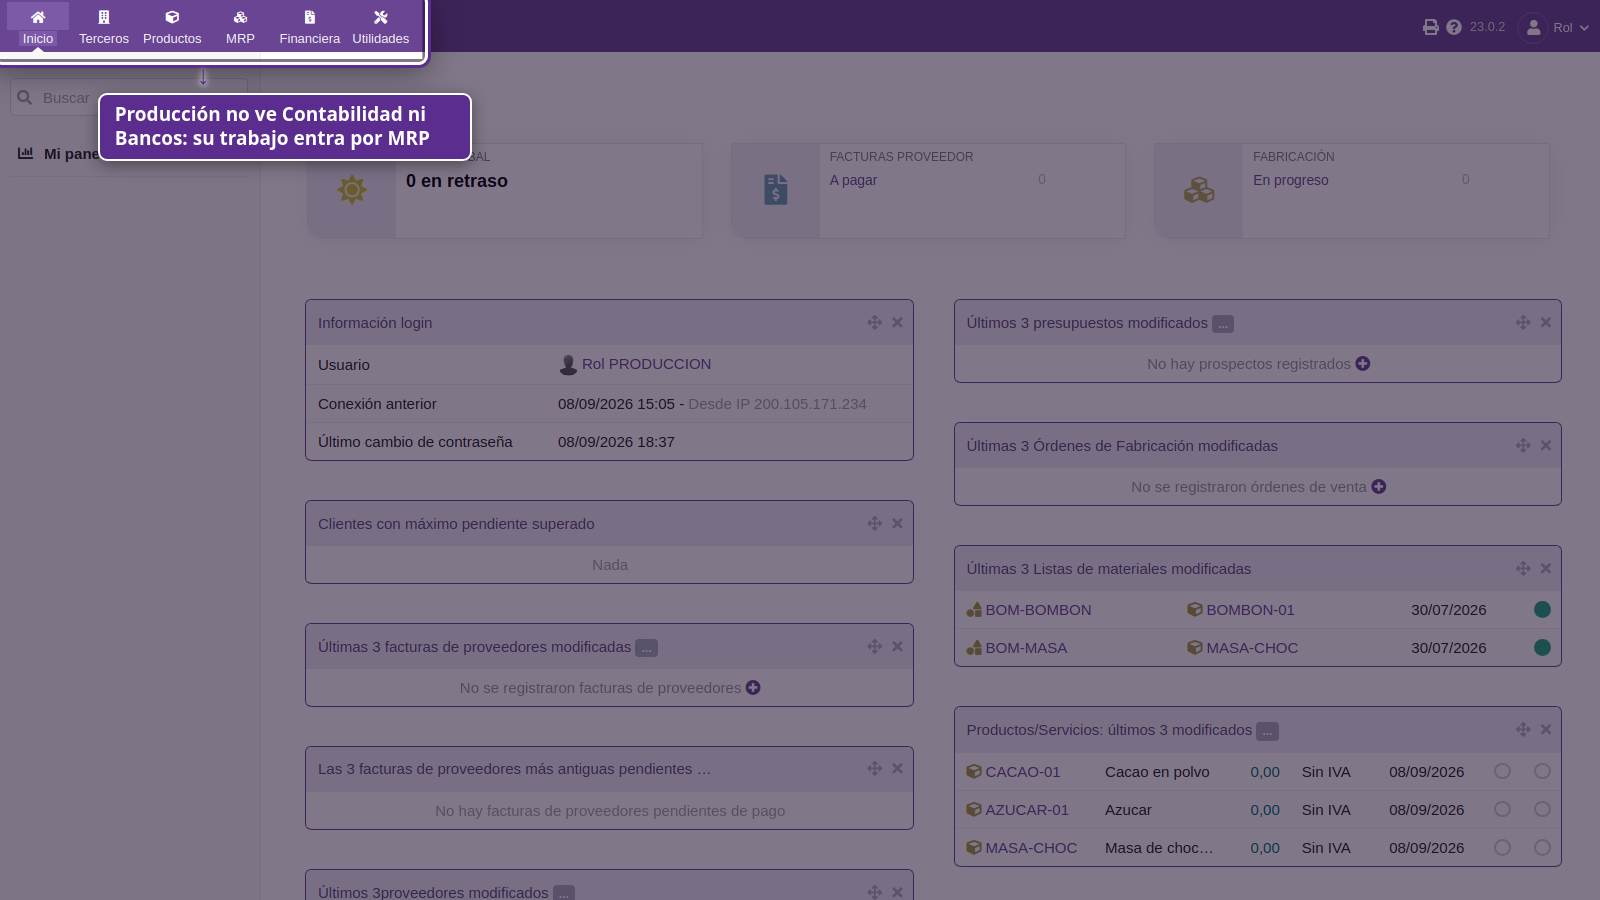Open the Utilidades menu
Viewport: 1600px width, 900px height.
[381, 27]
